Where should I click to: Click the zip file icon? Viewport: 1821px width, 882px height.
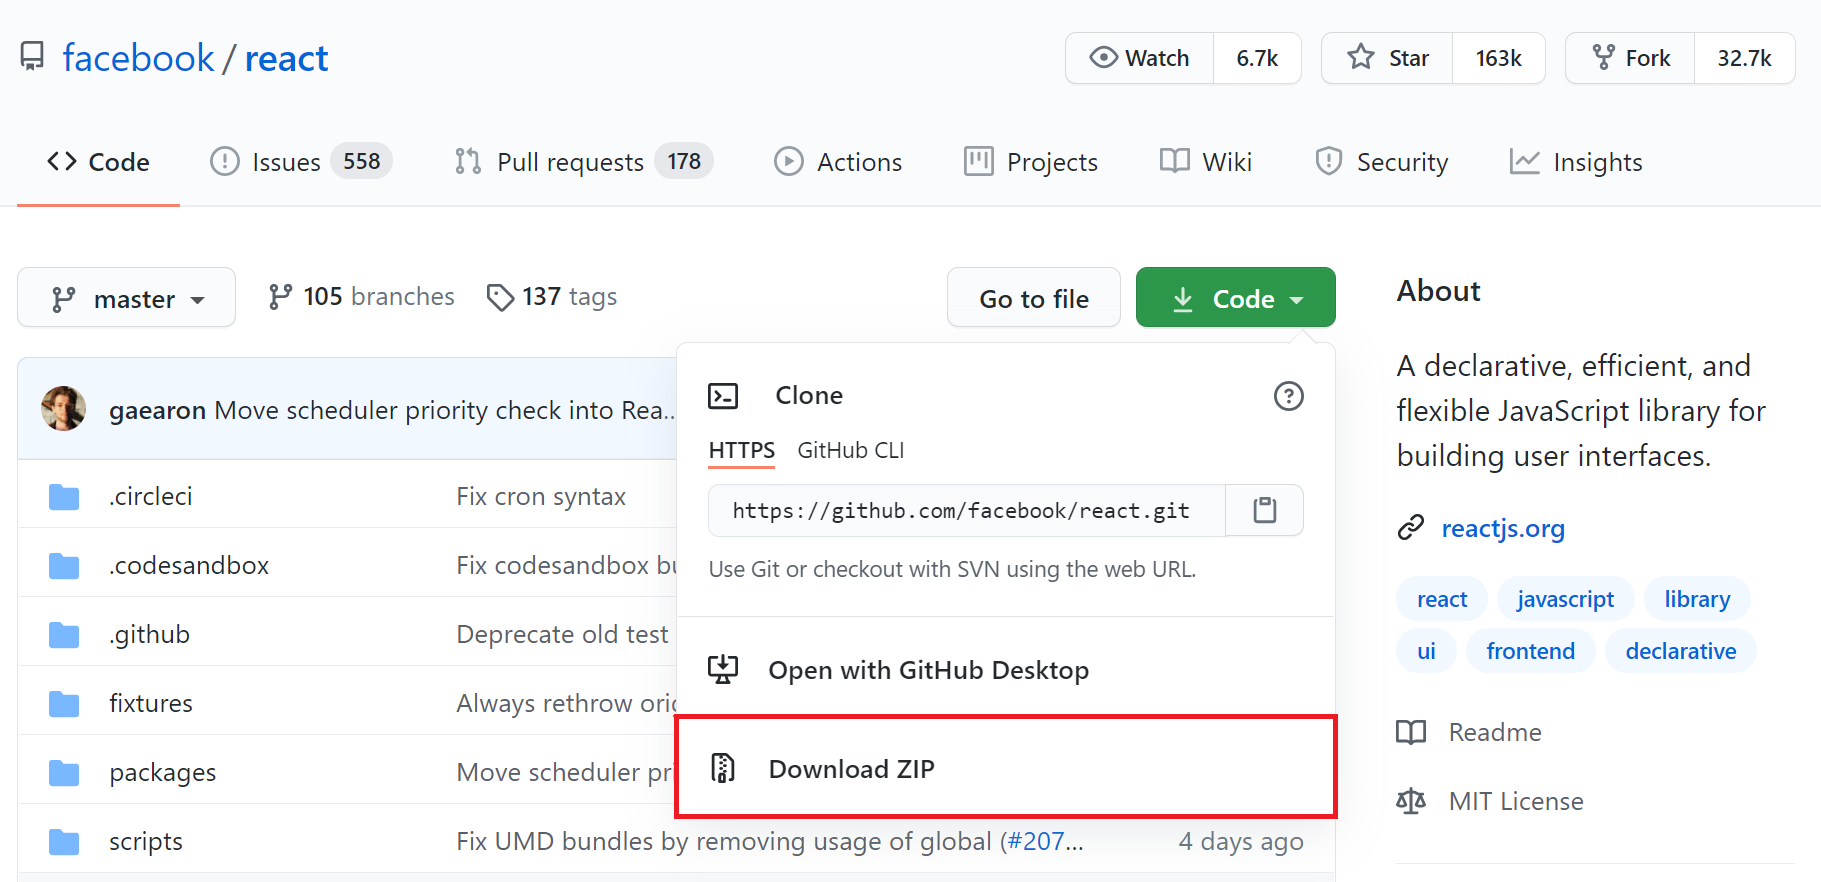tap(723, 768)
